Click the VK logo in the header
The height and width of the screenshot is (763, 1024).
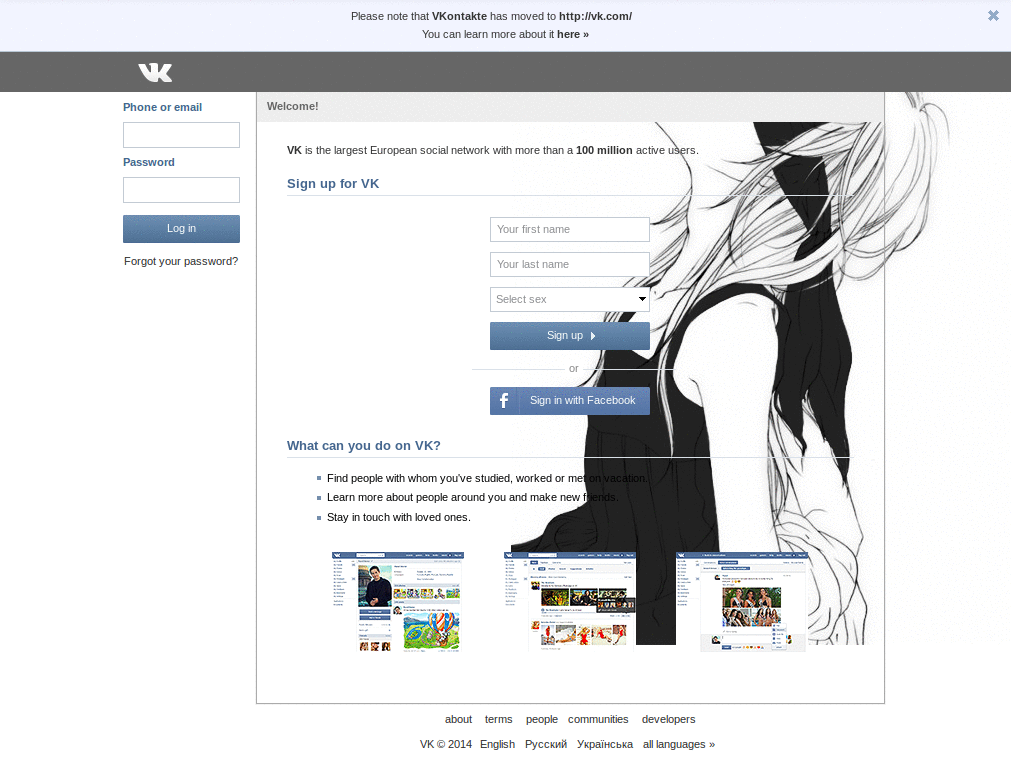point(154,71)
